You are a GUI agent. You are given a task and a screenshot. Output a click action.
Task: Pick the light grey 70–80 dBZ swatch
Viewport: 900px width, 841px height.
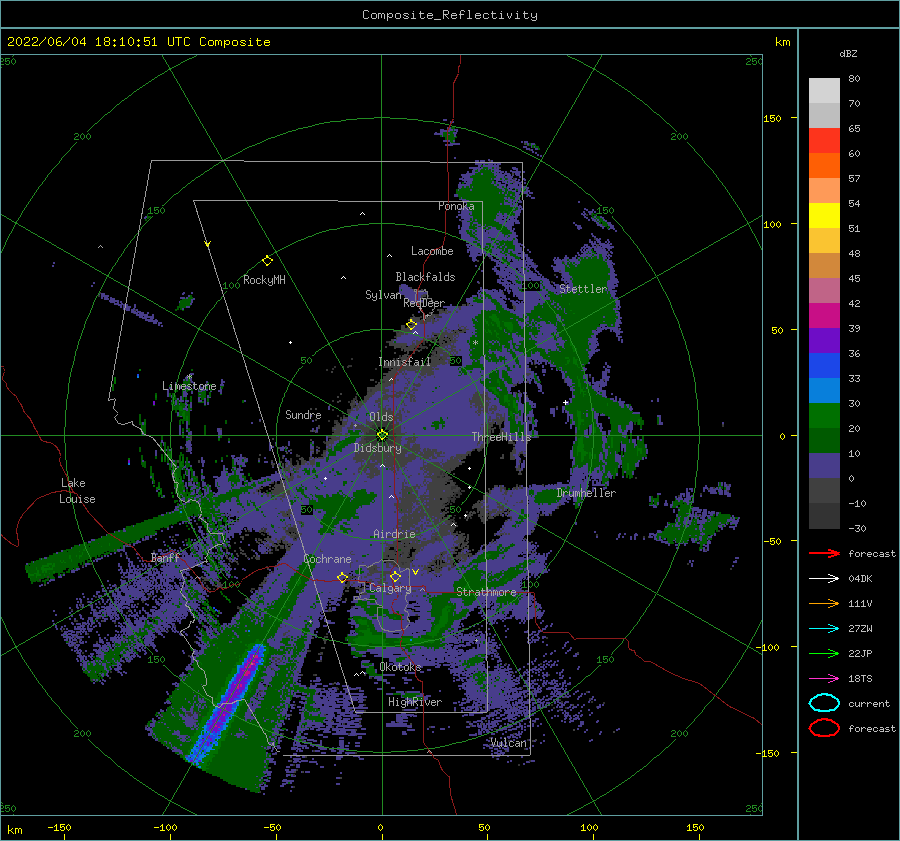point(824,91)
